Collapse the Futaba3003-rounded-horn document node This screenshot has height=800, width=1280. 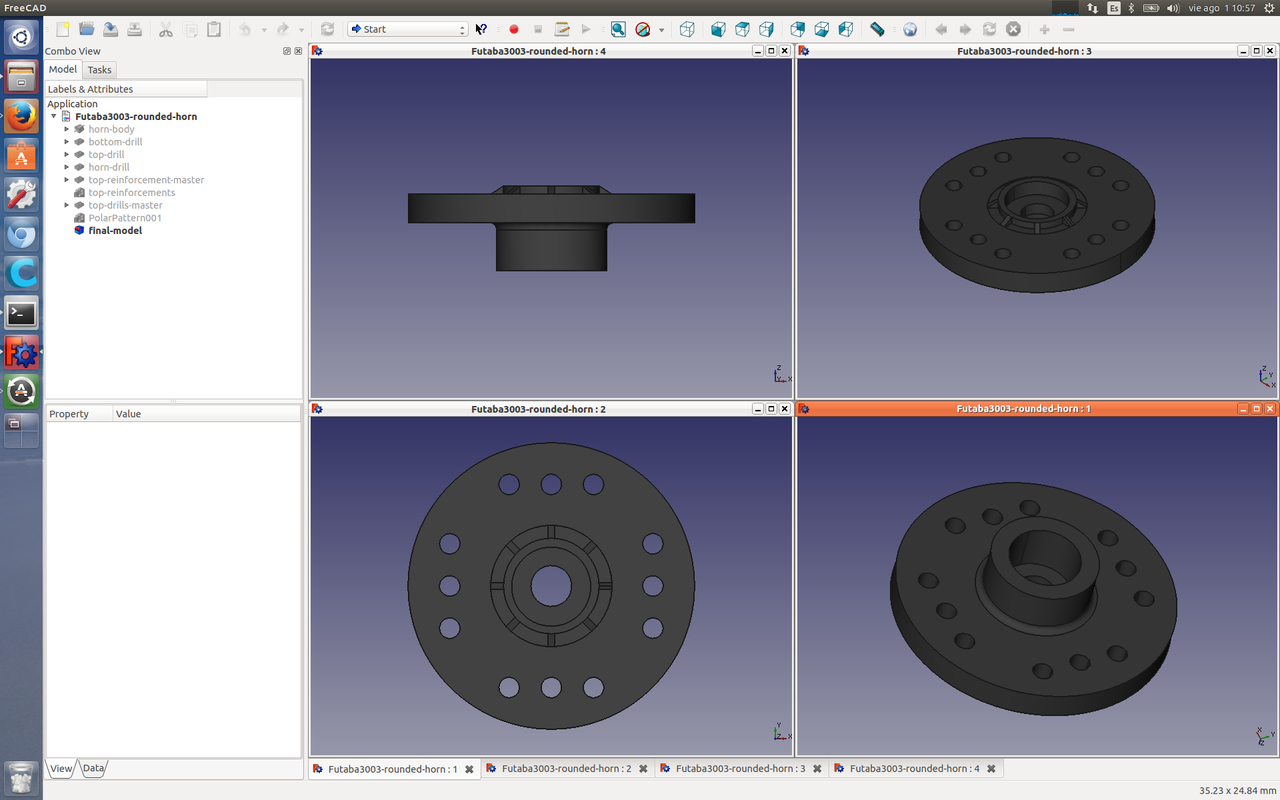[54, 117]
